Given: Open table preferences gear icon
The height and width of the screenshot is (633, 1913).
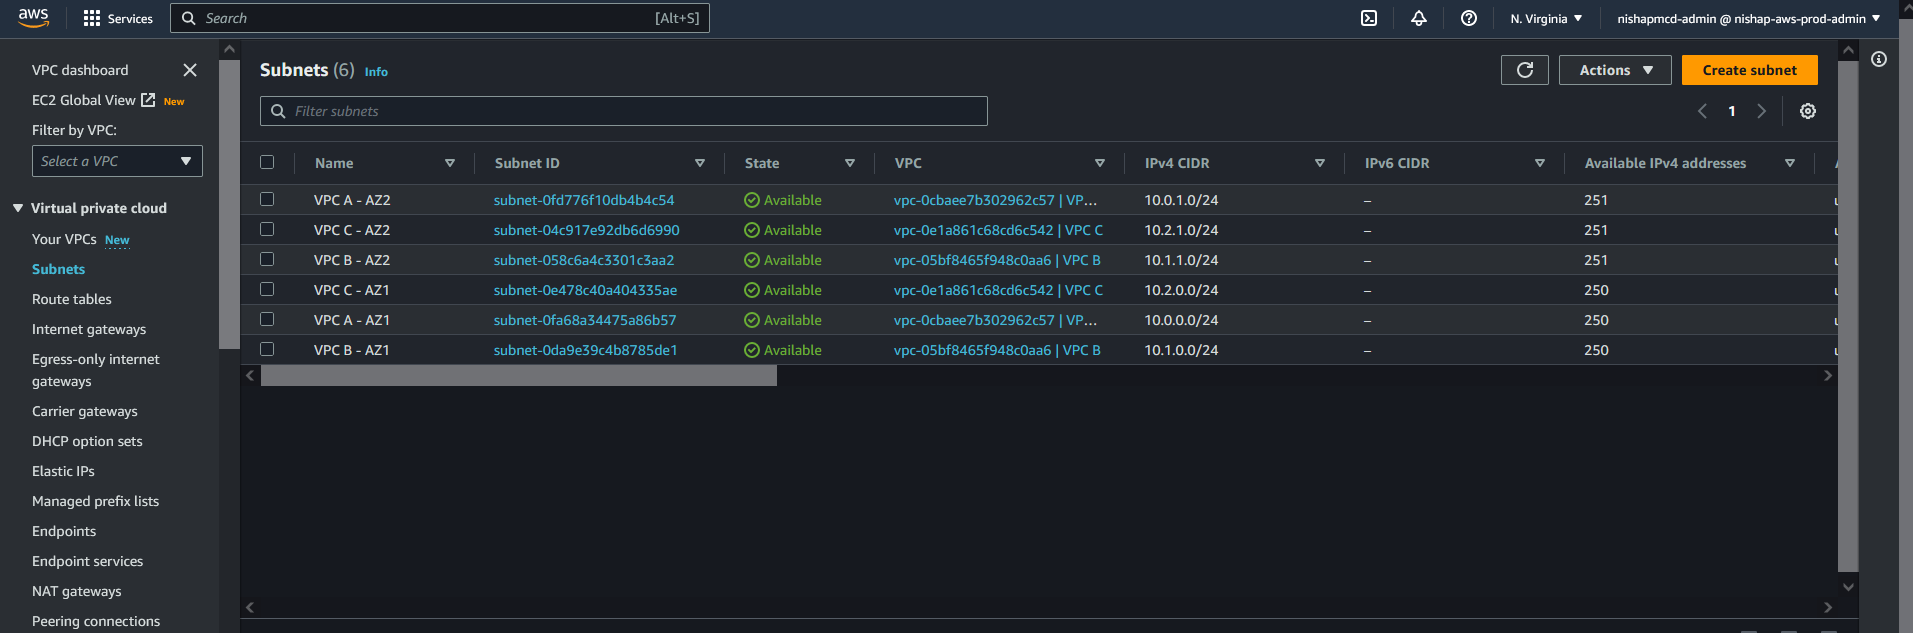Looking at the screenshot, I should click(x=1807, y=111).
